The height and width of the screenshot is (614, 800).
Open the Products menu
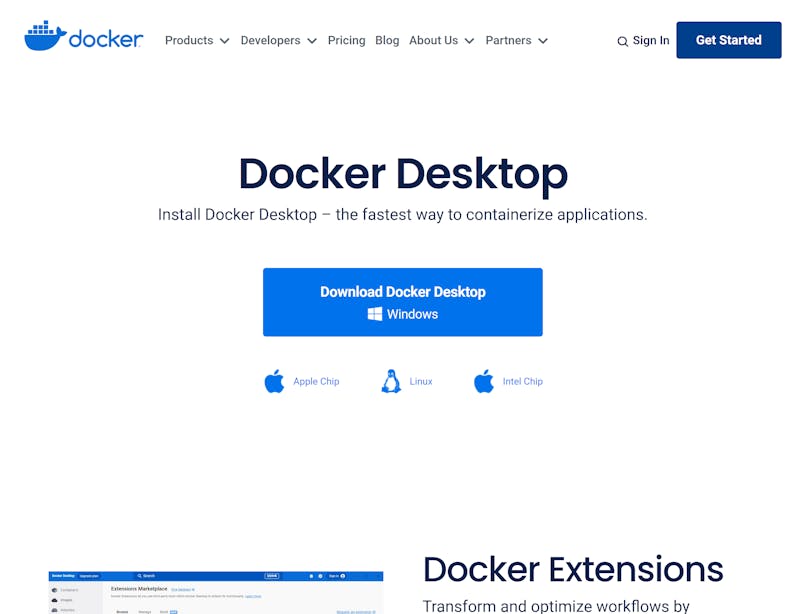coord(189,40)
